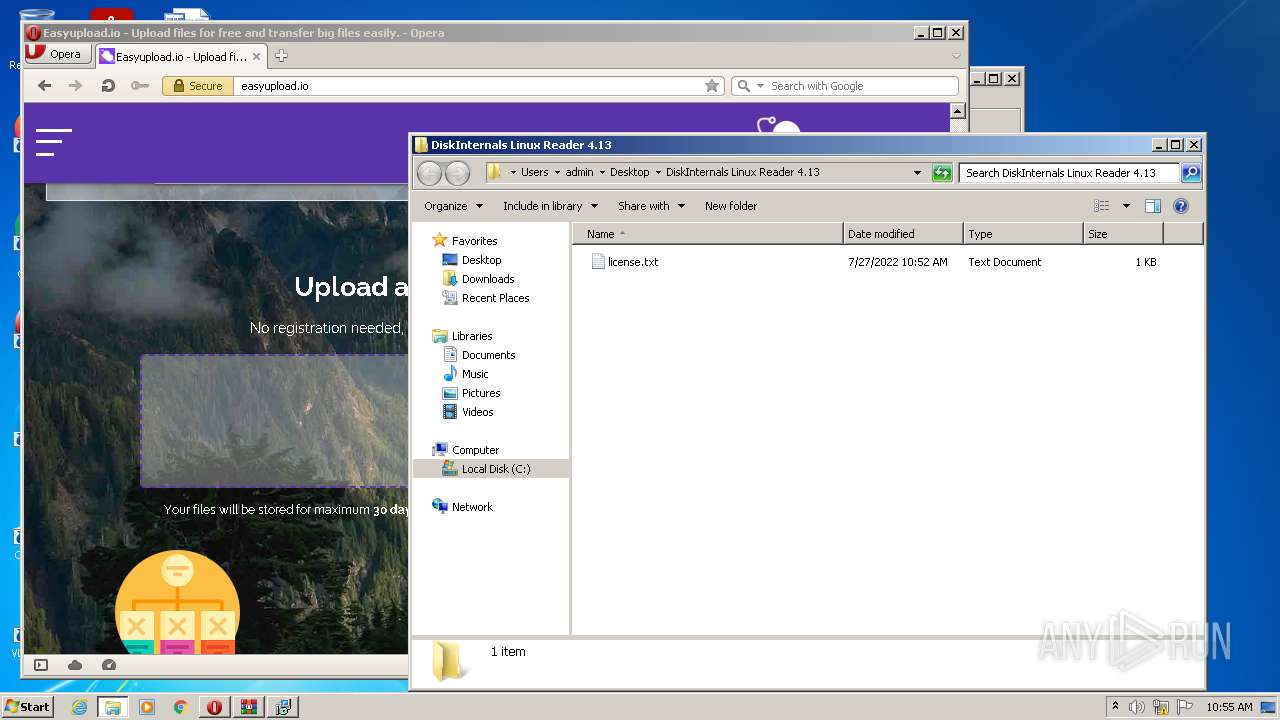Viewport: 1280px width, 720px height.
Task: Open hamburger menu on Easyupload page
Action: coord(54,142)
